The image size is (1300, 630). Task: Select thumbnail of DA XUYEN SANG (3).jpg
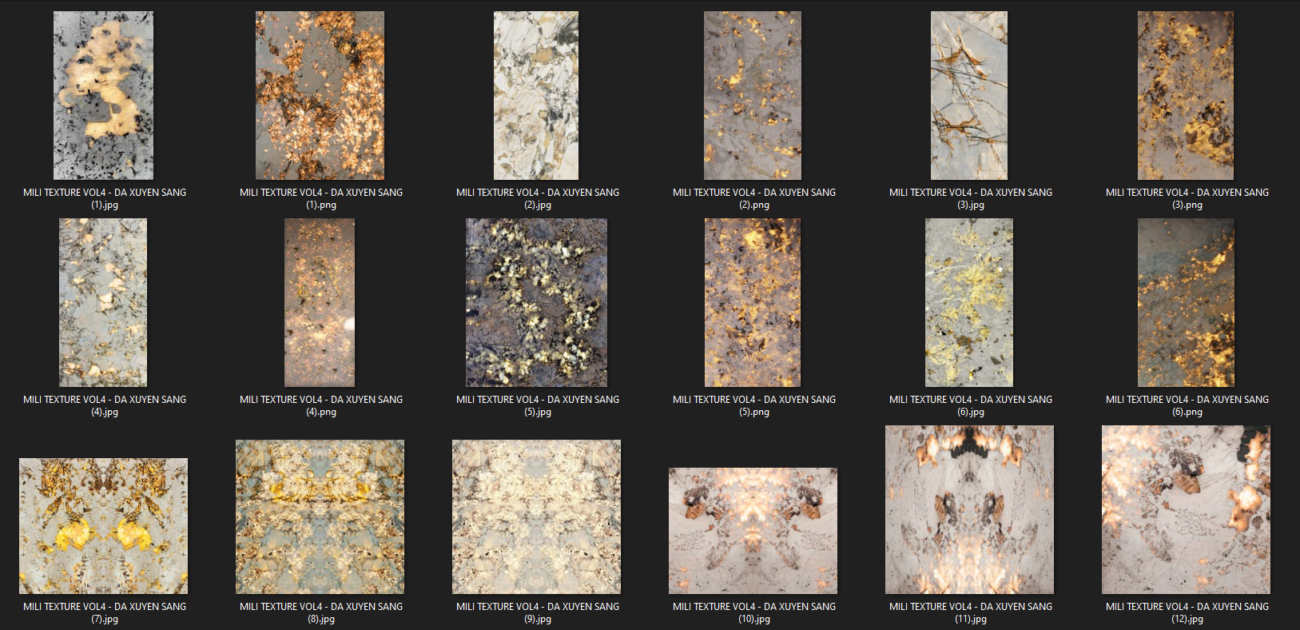[x=969, y=96]
